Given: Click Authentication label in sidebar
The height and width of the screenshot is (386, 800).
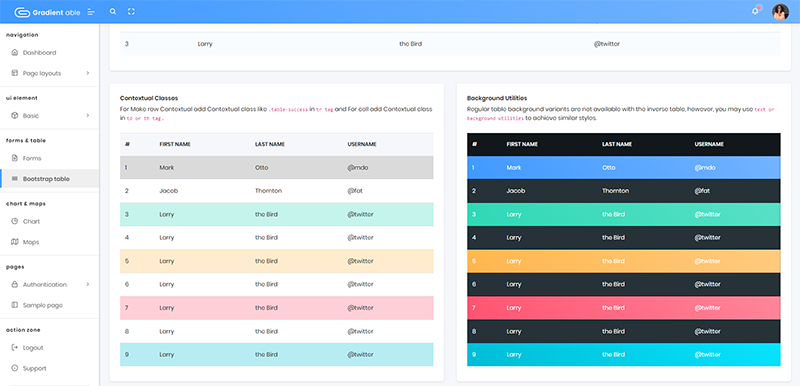Looking at the screenshot, I should 45,285.
